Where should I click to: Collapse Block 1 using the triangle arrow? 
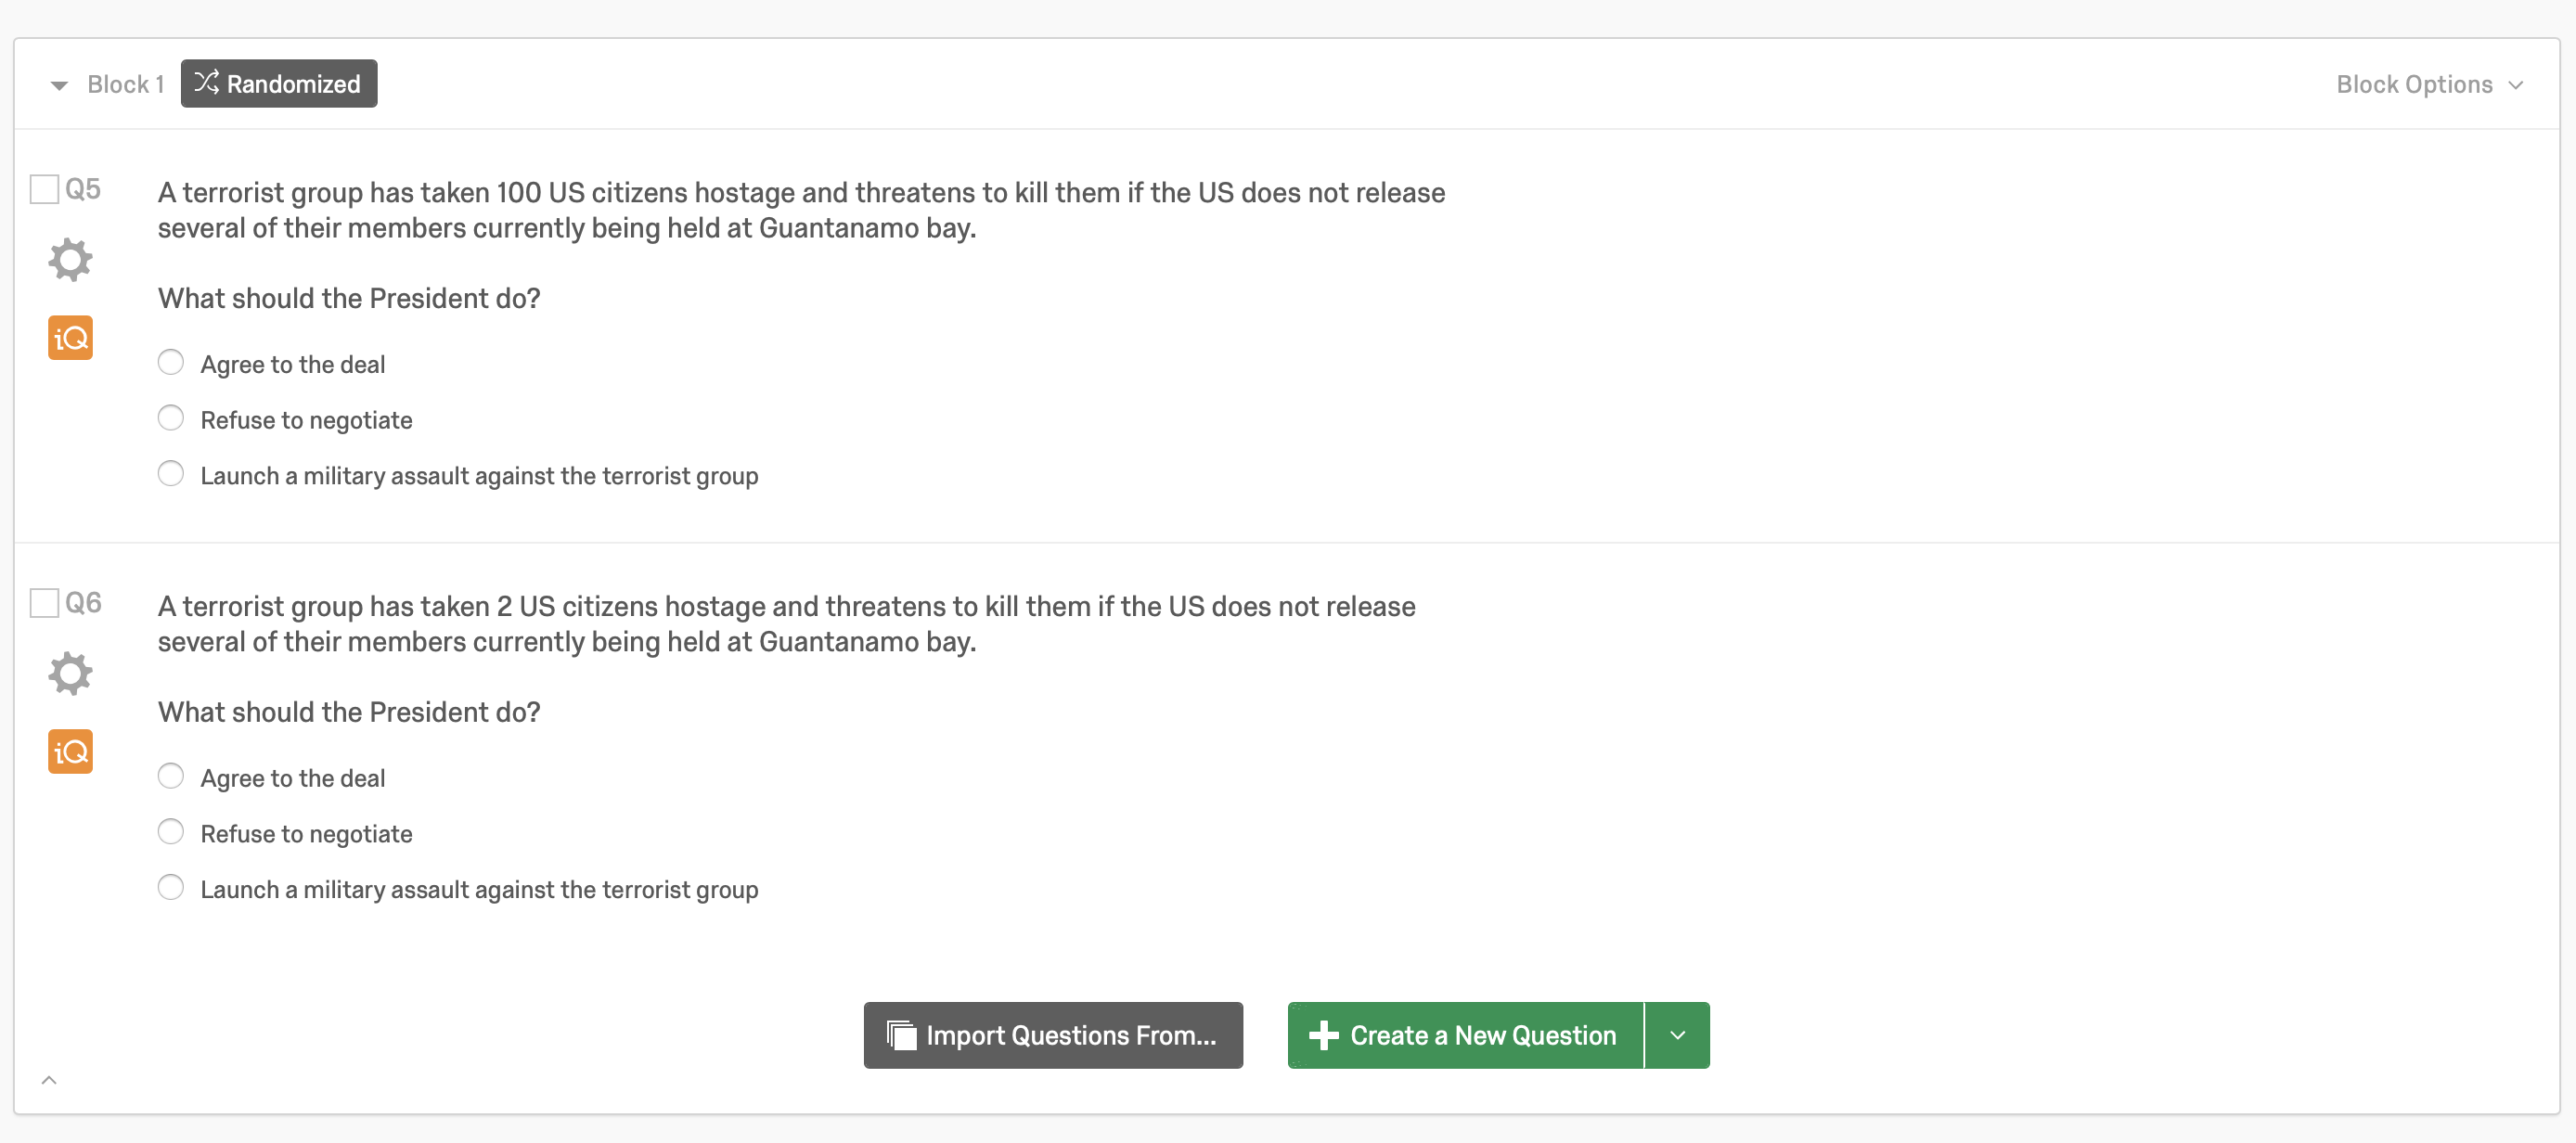59,86
